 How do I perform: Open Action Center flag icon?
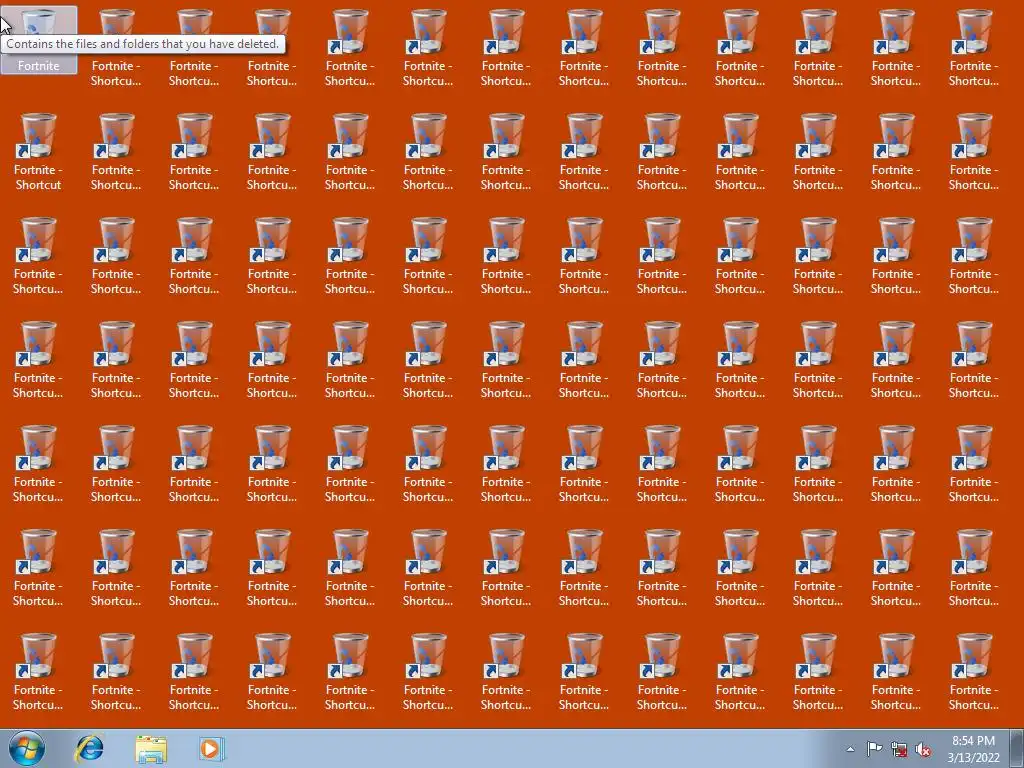point(874,749)
